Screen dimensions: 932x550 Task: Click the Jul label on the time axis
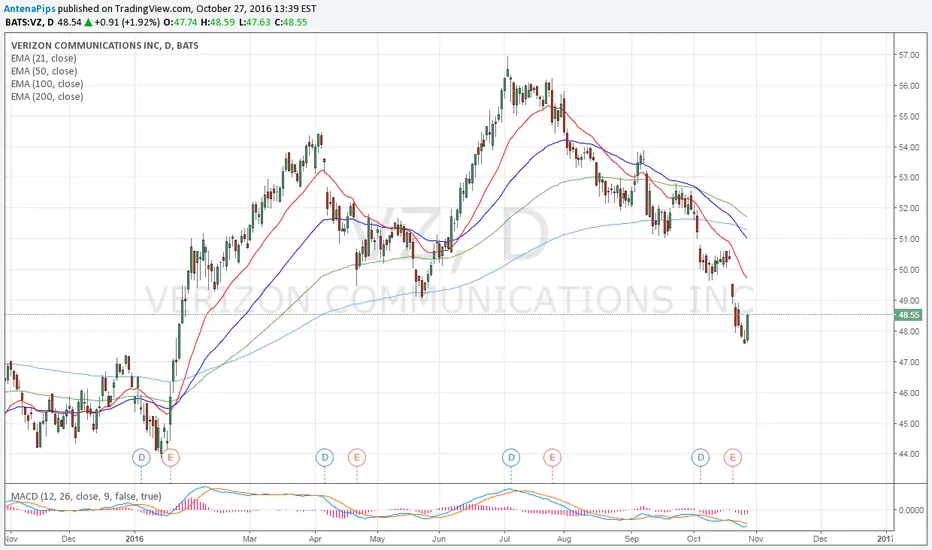pyautogui.click(x=505, y=539)
